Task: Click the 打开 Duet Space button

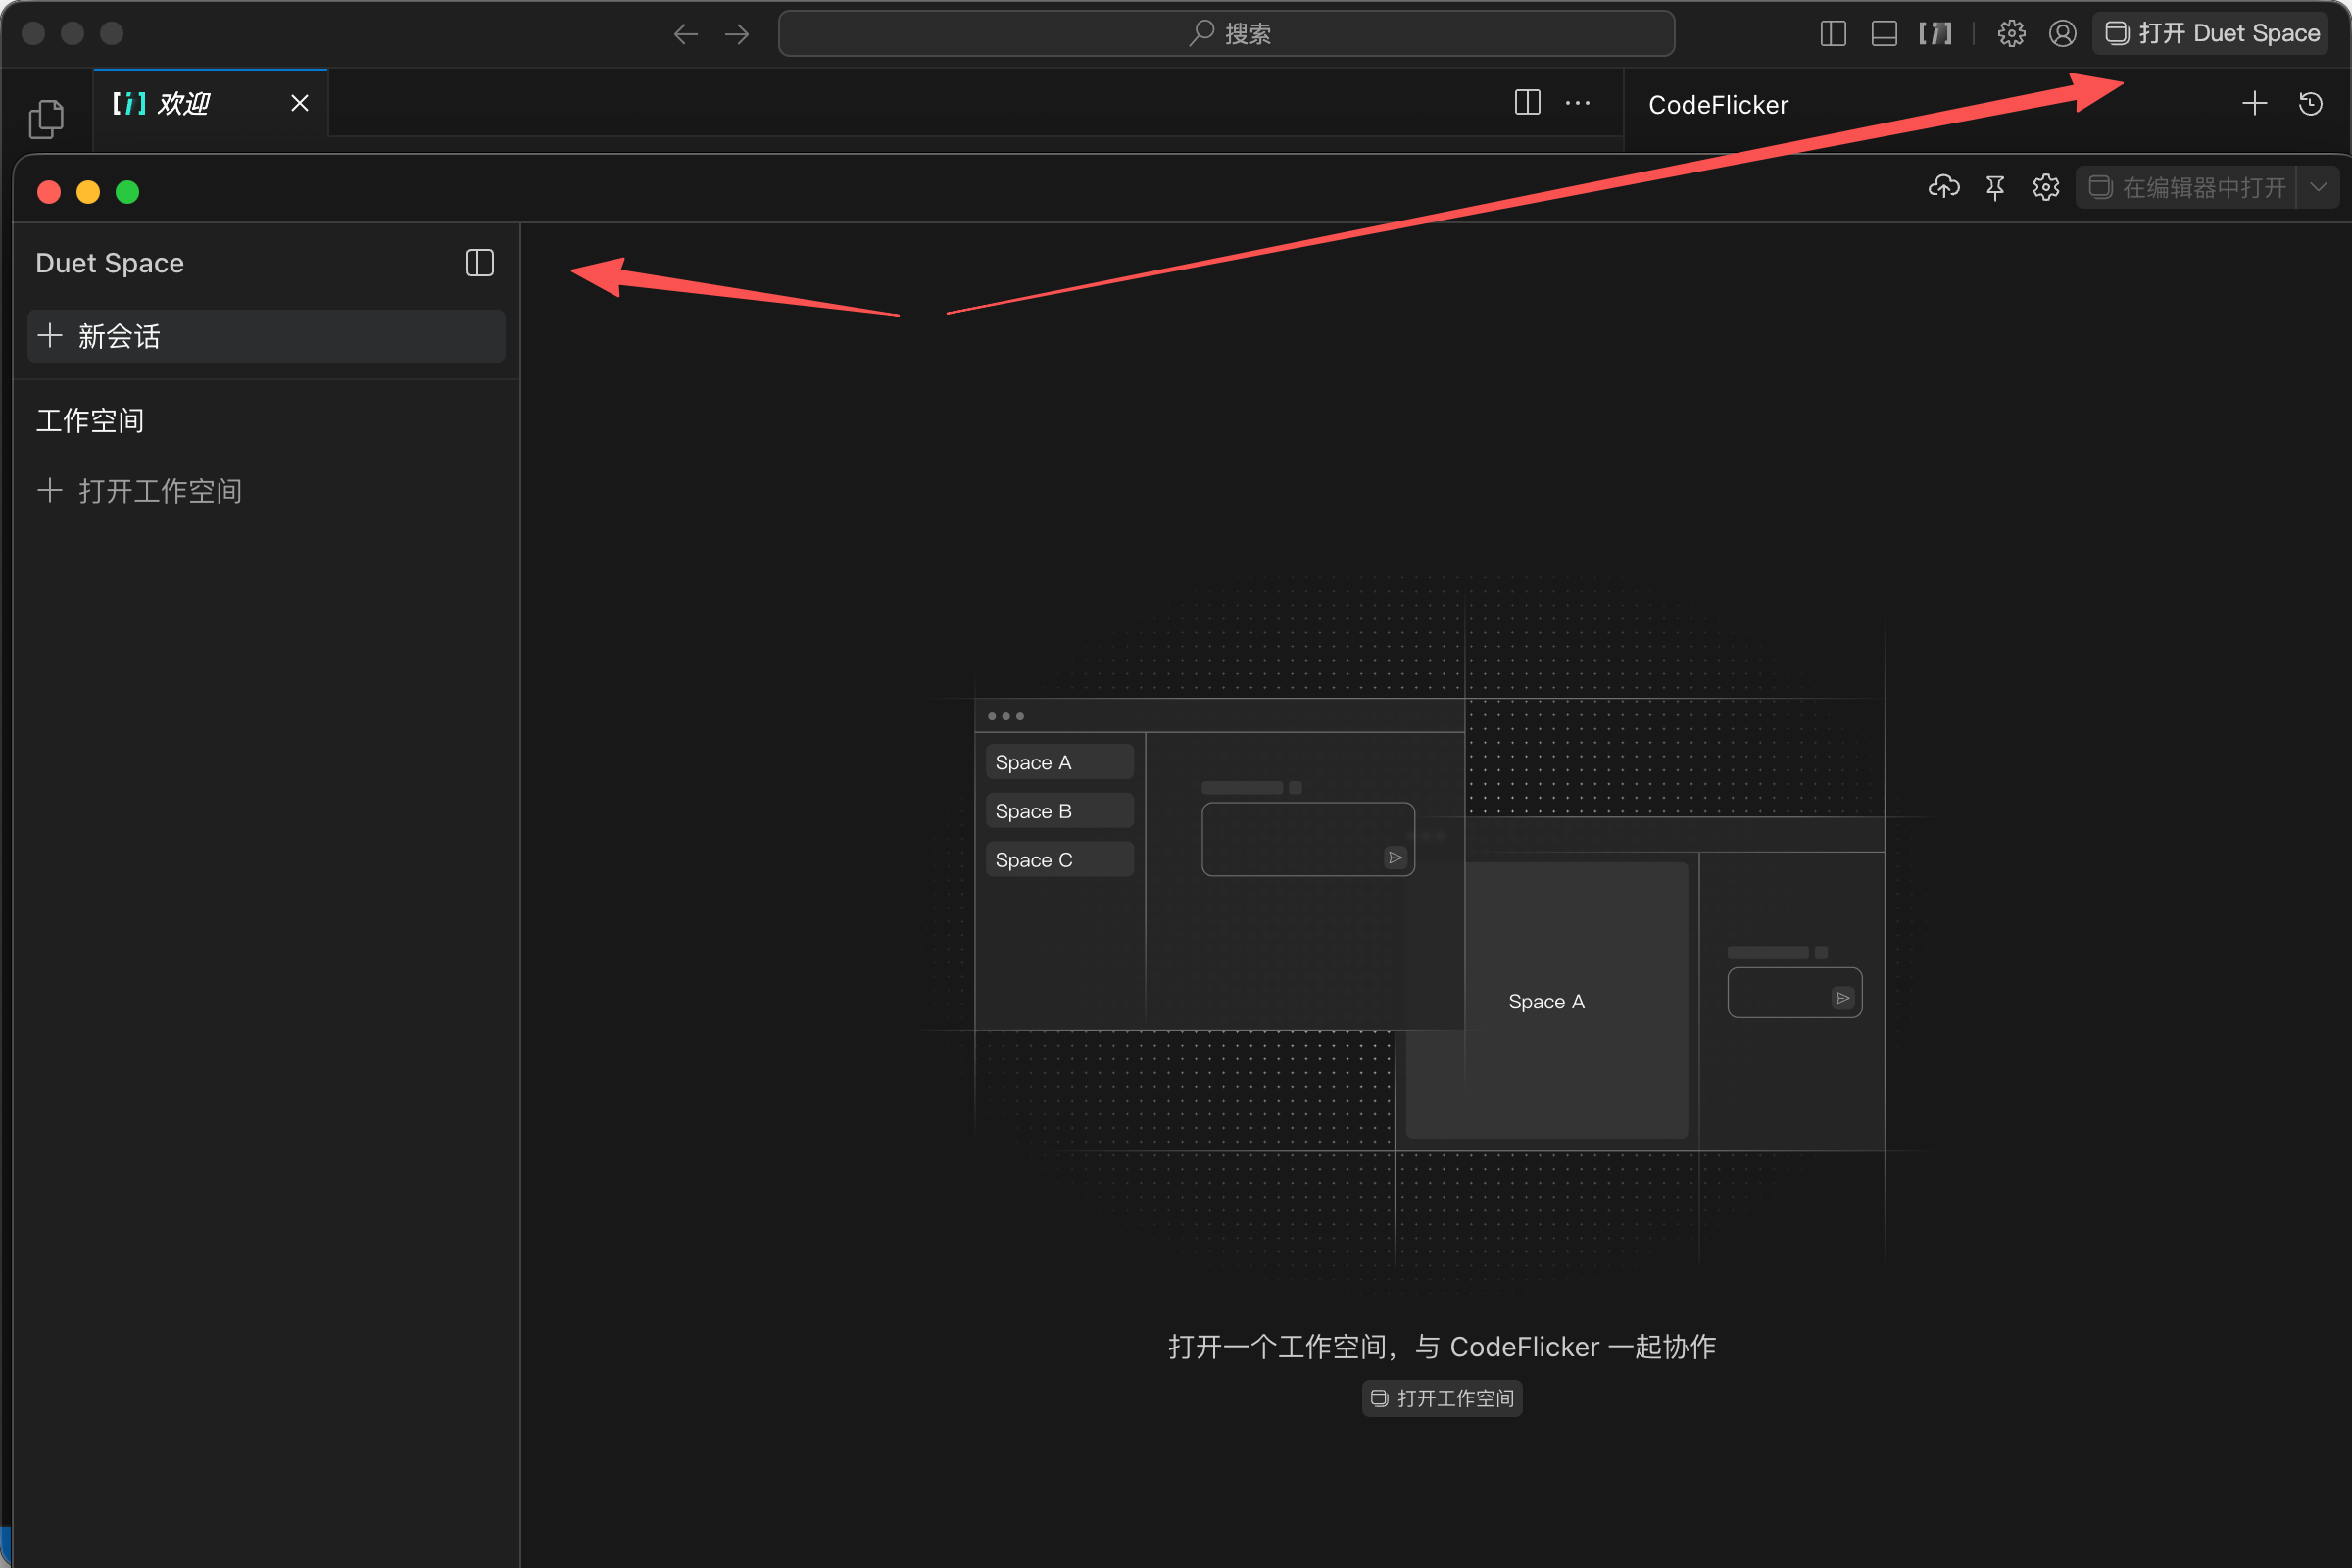Action: pyautogui.click(x=2212, y=34)
